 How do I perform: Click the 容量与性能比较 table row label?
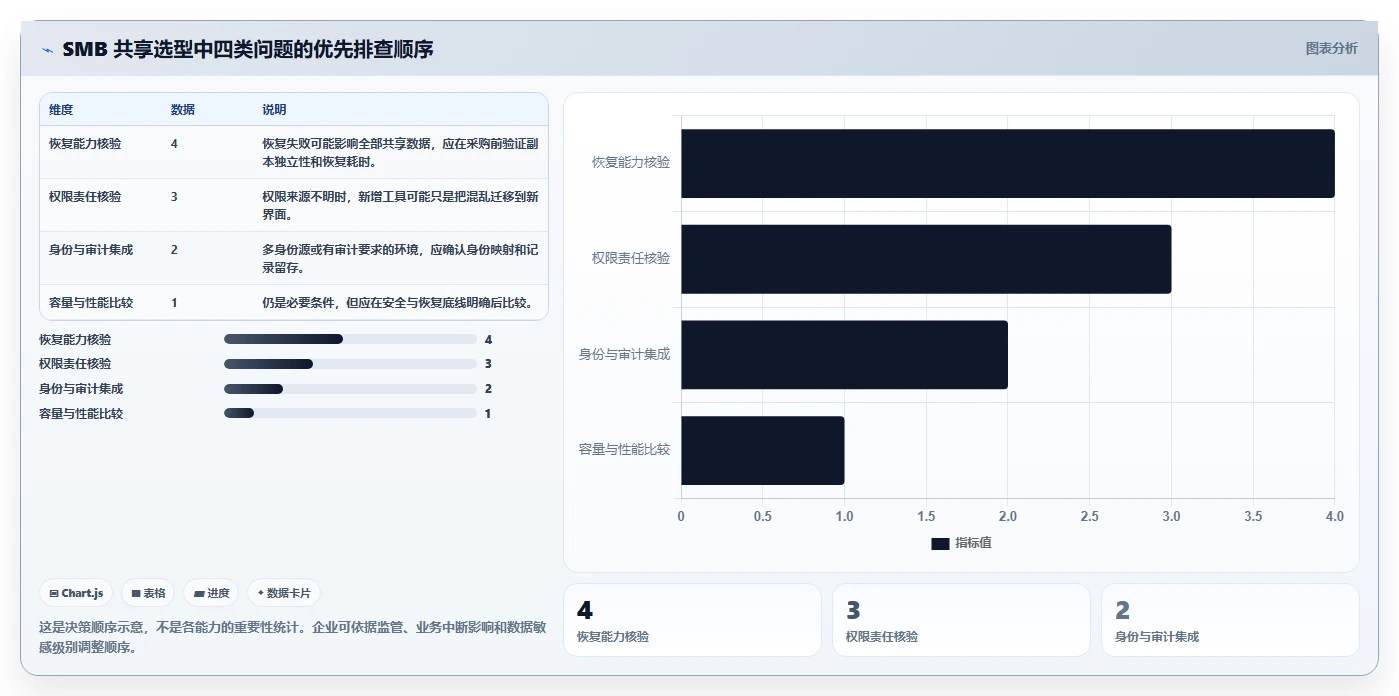pos(91,302)
